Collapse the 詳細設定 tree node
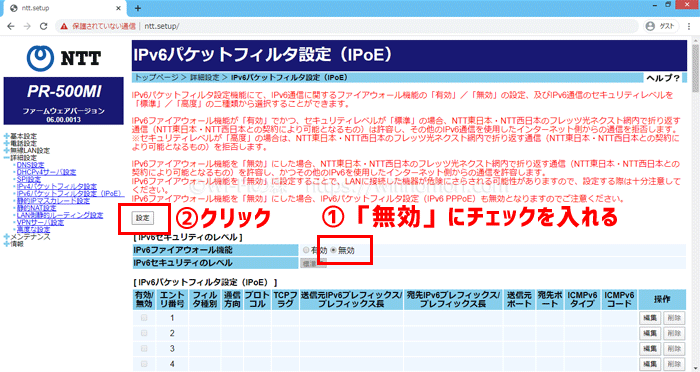 pos(7,158)
